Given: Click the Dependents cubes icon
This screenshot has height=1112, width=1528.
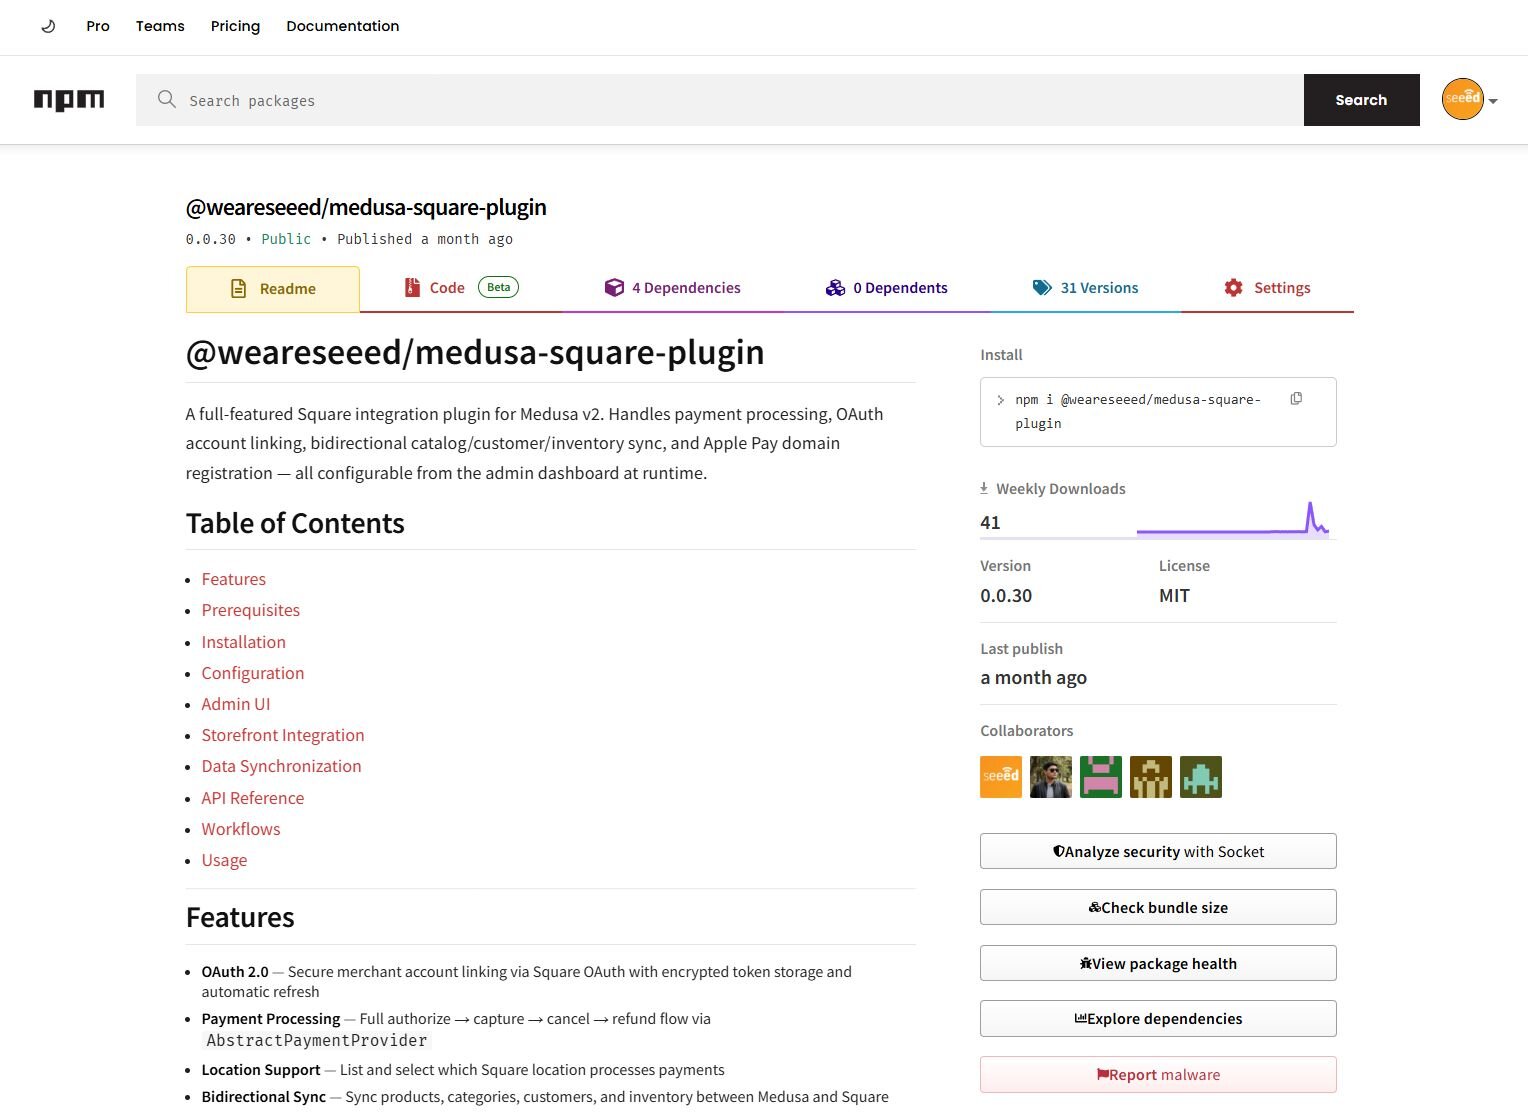Looking at the screenshot, I should [x=835, y=288].
